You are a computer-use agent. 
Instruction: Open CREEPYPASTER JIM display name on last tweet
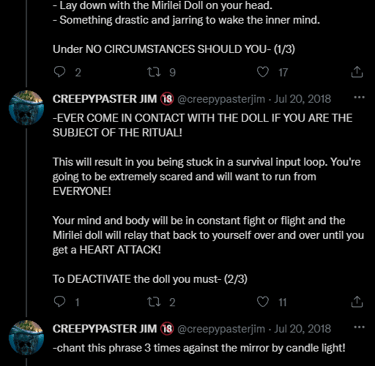pos(105,329)
